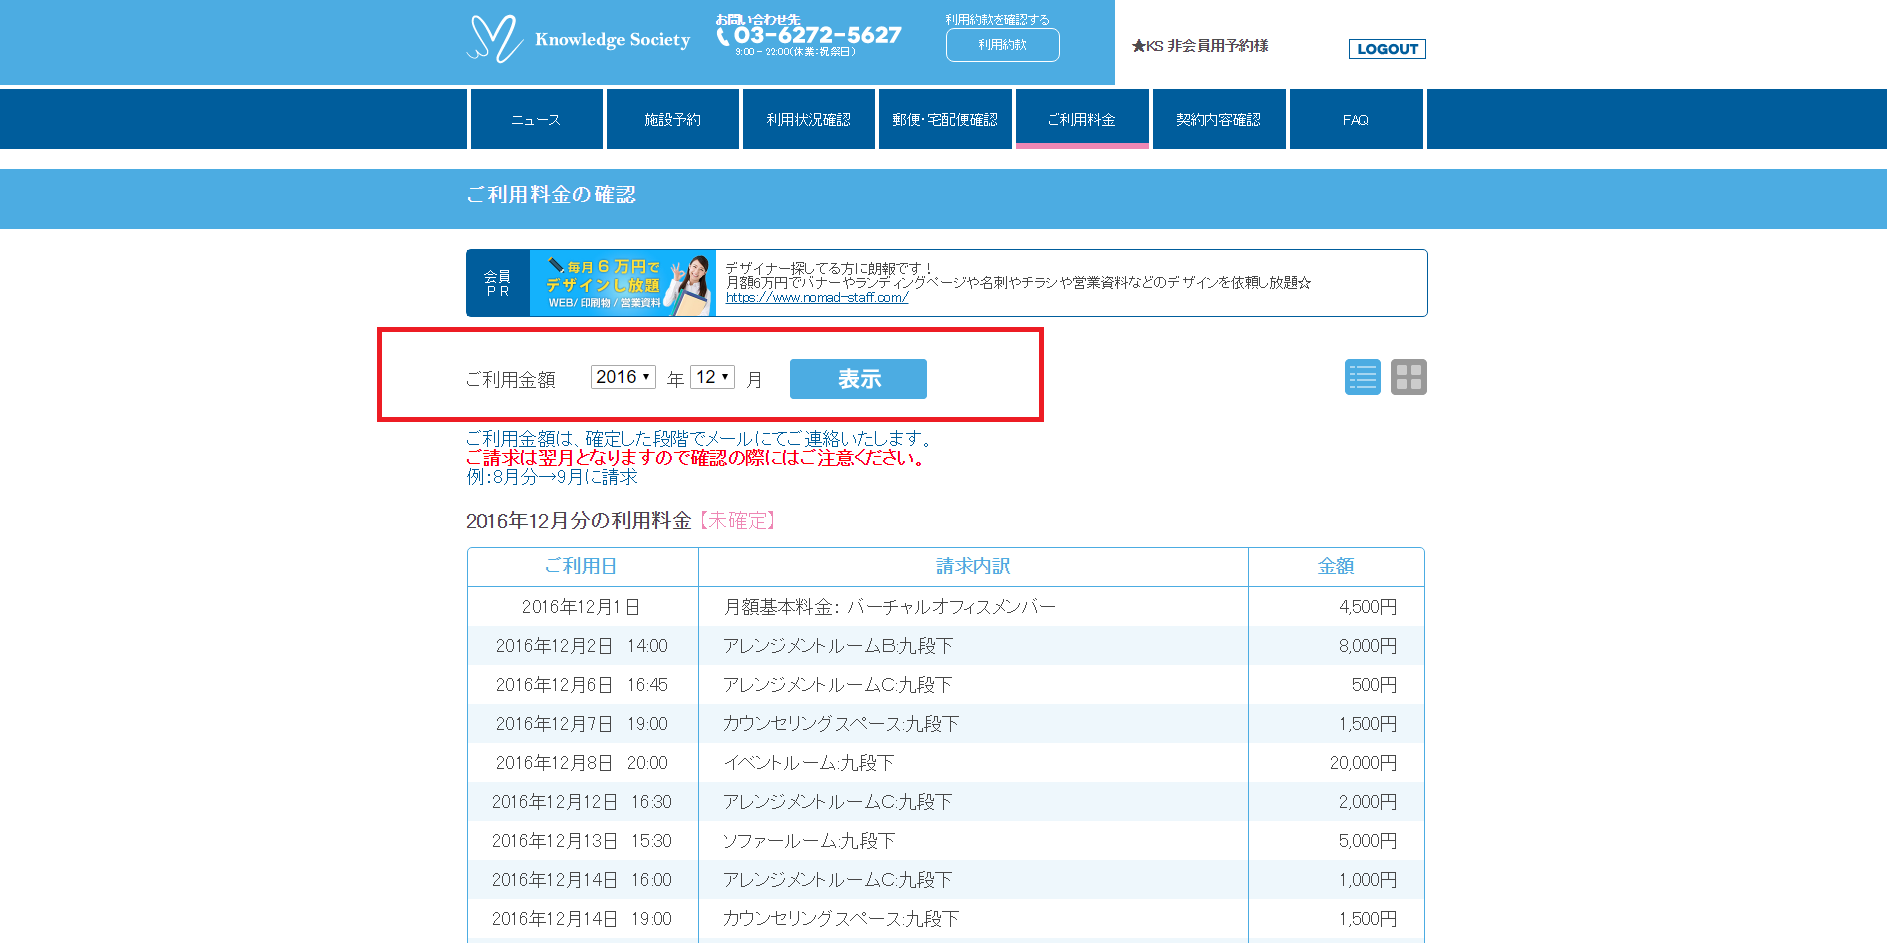Click the LOGOUT button
Image resolution: width=1887 pixels, height=943 pixels.
1386,49
